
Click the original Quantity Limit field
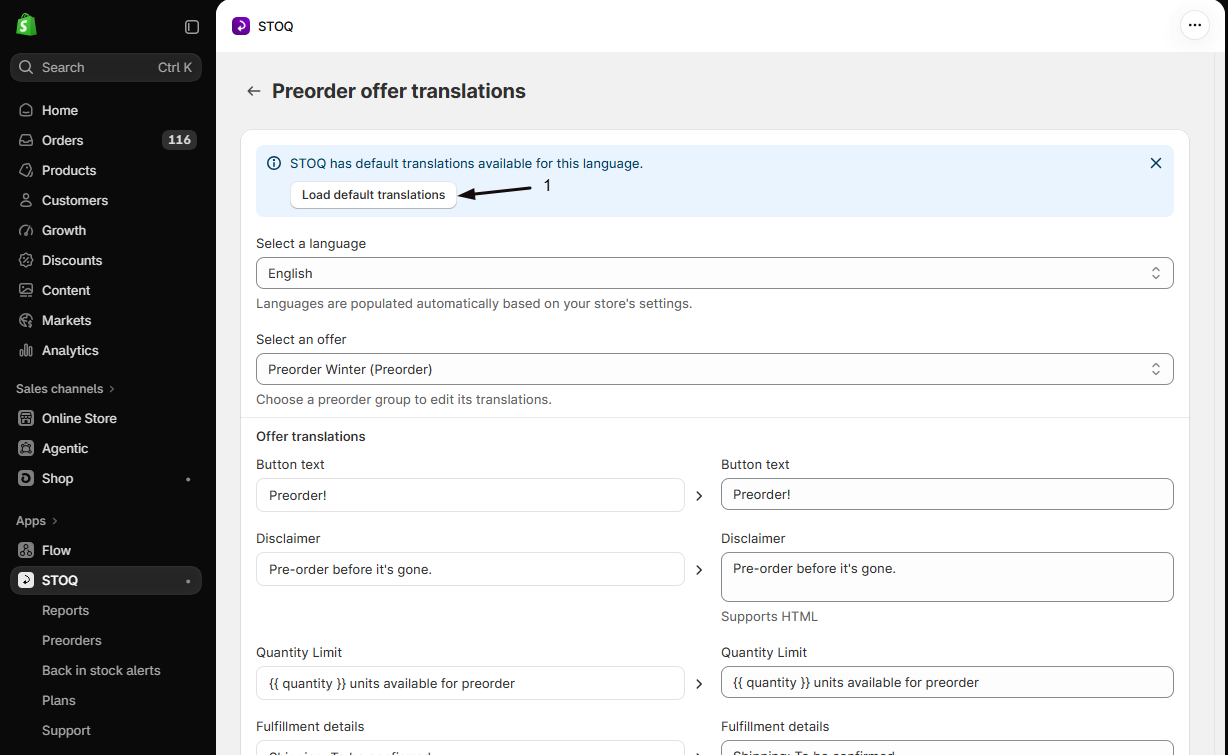(470, 683)
